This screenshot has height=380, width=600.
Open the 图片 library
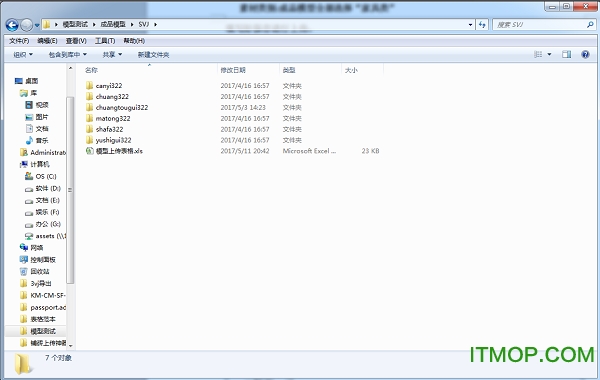42,117
